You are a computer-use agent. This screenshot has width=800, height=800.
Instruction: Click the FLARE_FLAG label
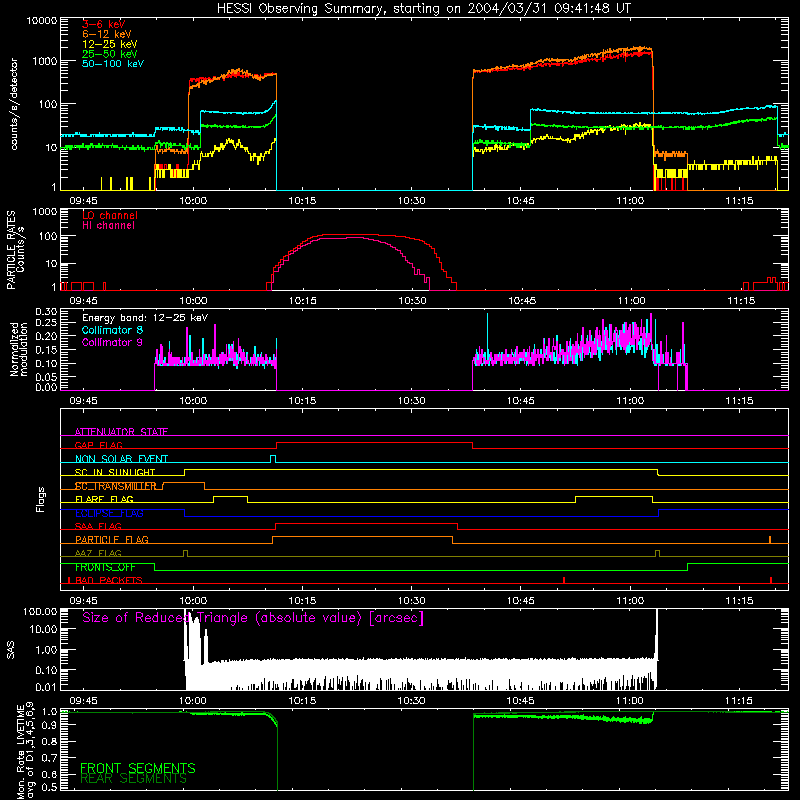(x=104, y=499)
